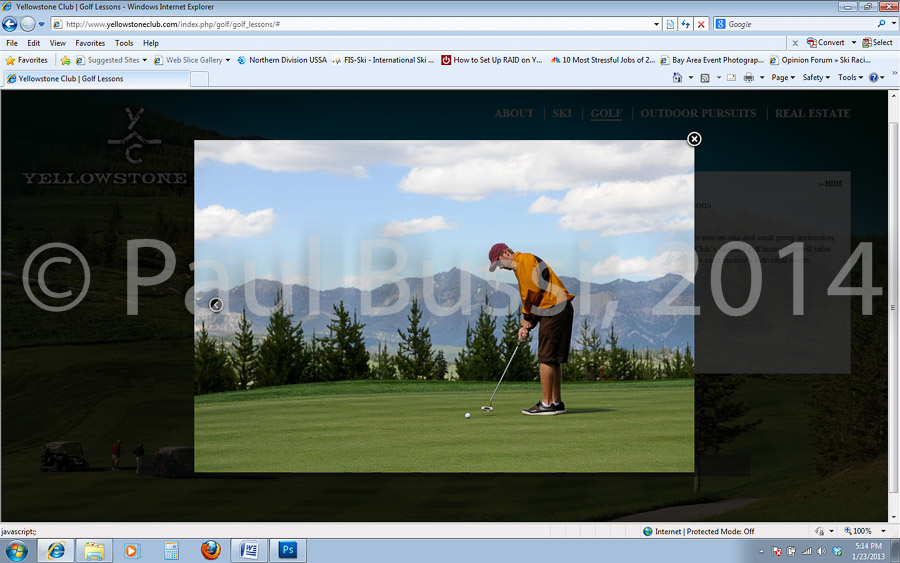Click the yellowstoneclub.com address bar
The image size is (900, 563).
[x=351, y=24]
